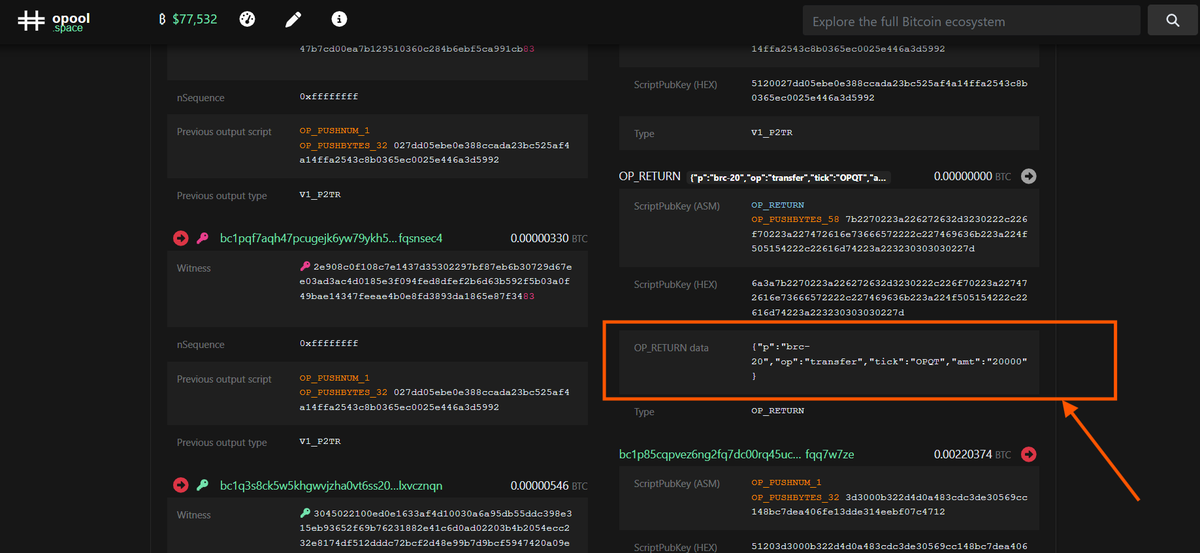
Task: Click green key icon inside bc1q3s8ck5w5 Witness value
Action: coord(305,514)
